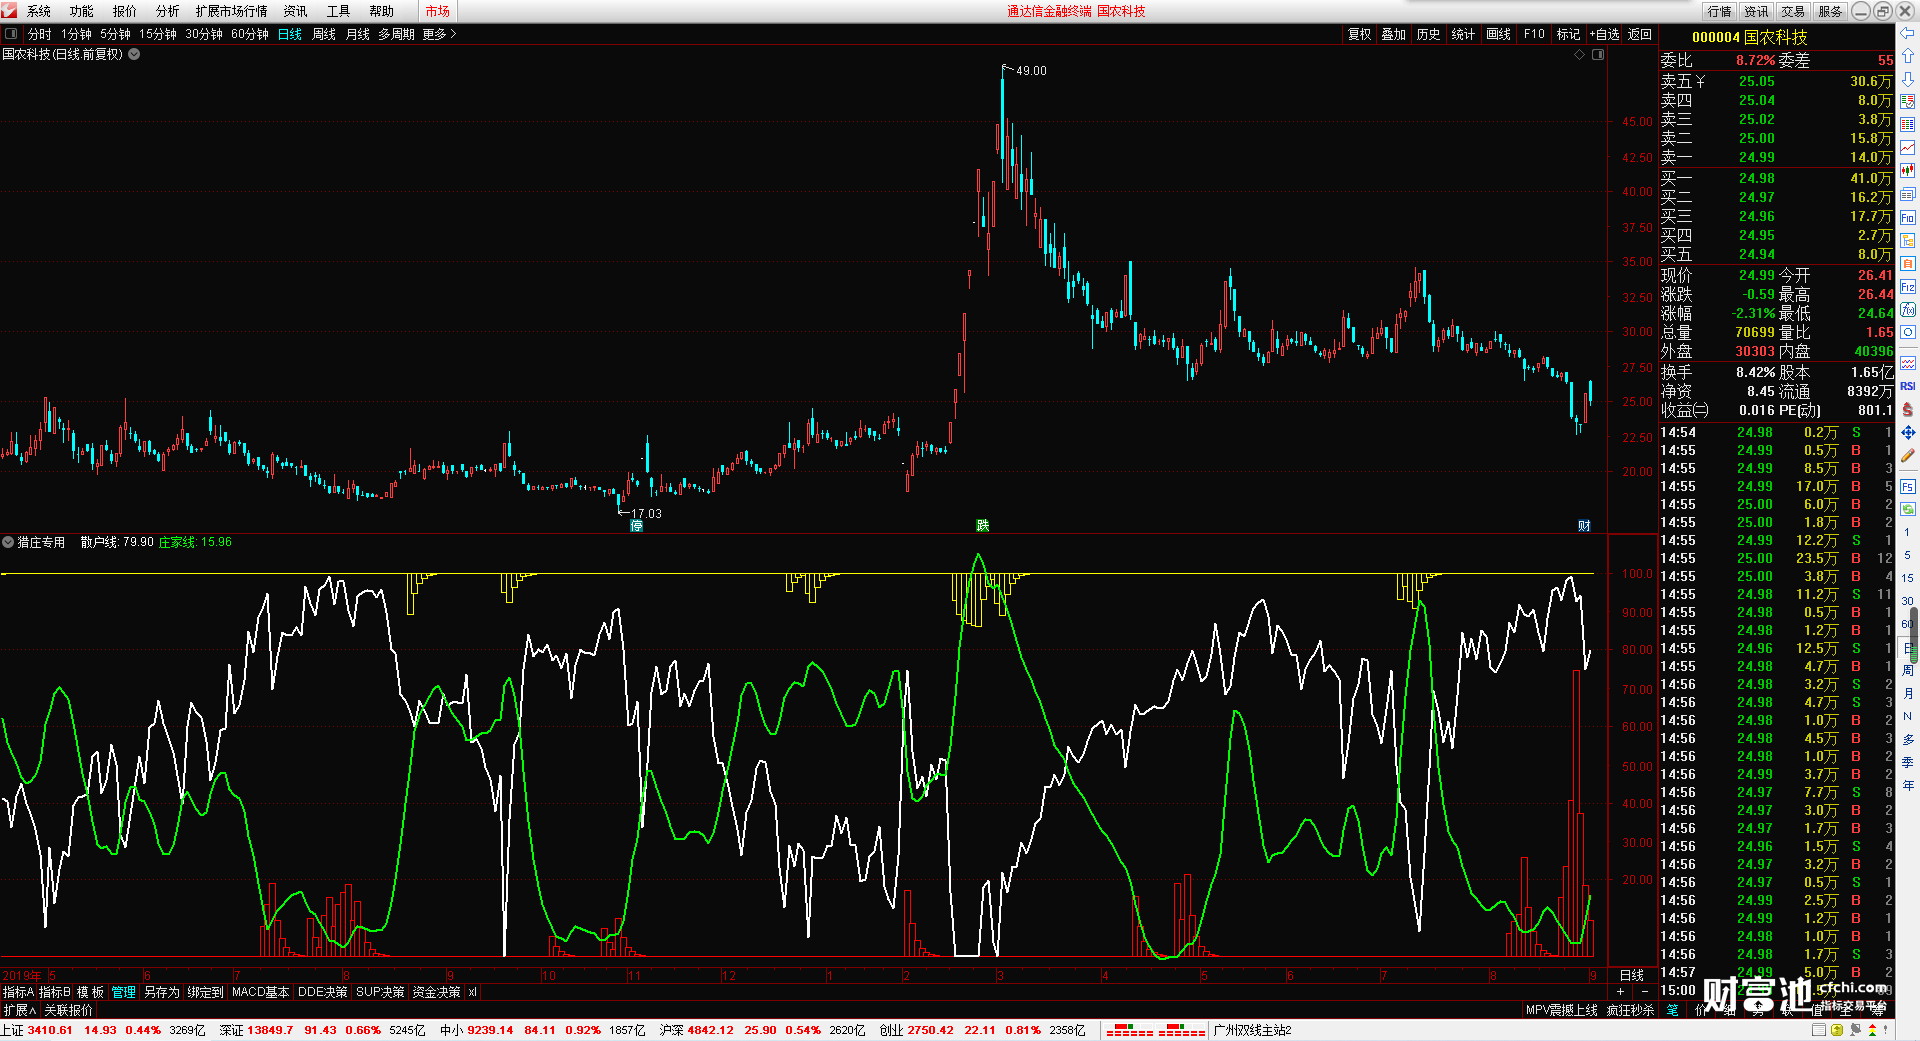Select the pencil drawing tool icon

[x=1908, y=456]
